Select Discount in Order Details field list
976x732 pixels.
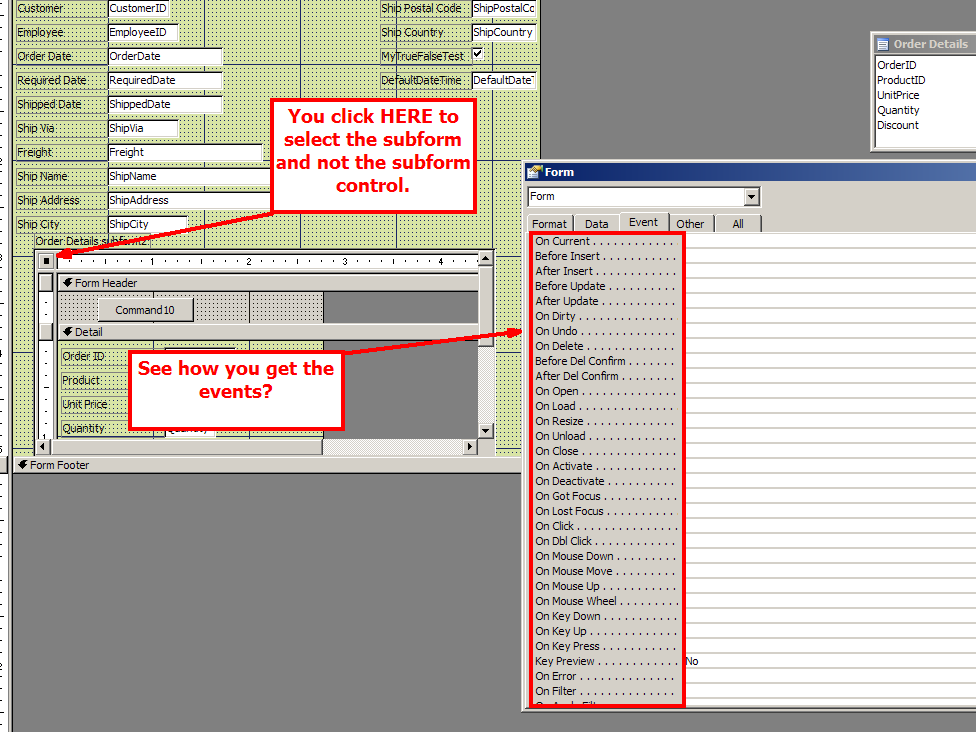coord(898,125)
